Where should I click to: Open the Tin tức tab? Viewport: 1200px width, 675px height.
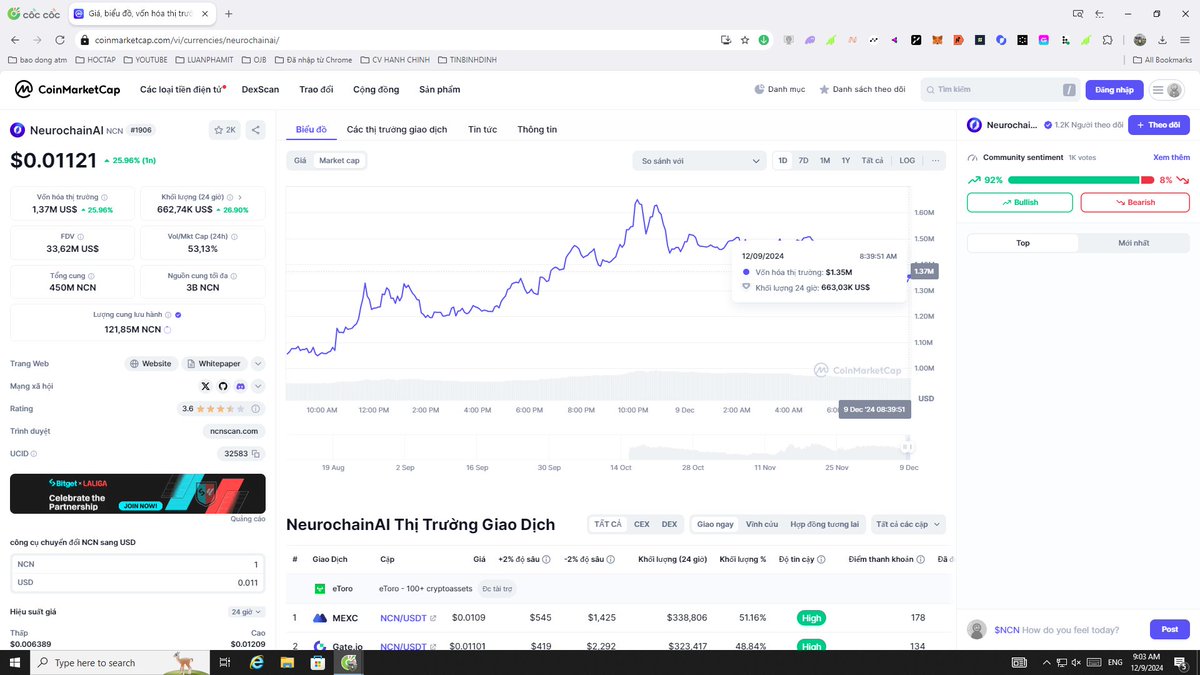pos(483,130)
